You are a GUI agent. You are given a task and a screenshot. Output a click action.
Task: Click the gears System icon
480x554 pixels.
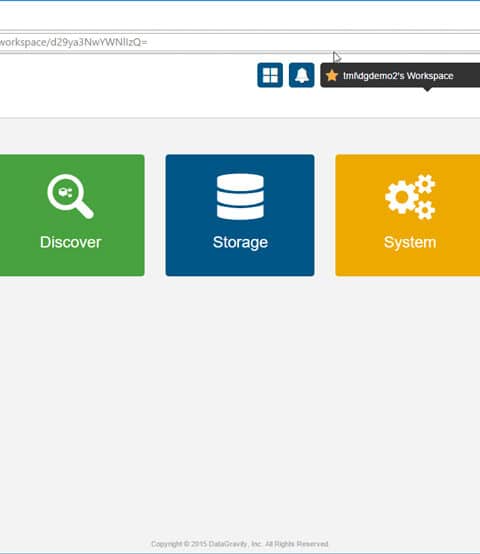(410, 197)
